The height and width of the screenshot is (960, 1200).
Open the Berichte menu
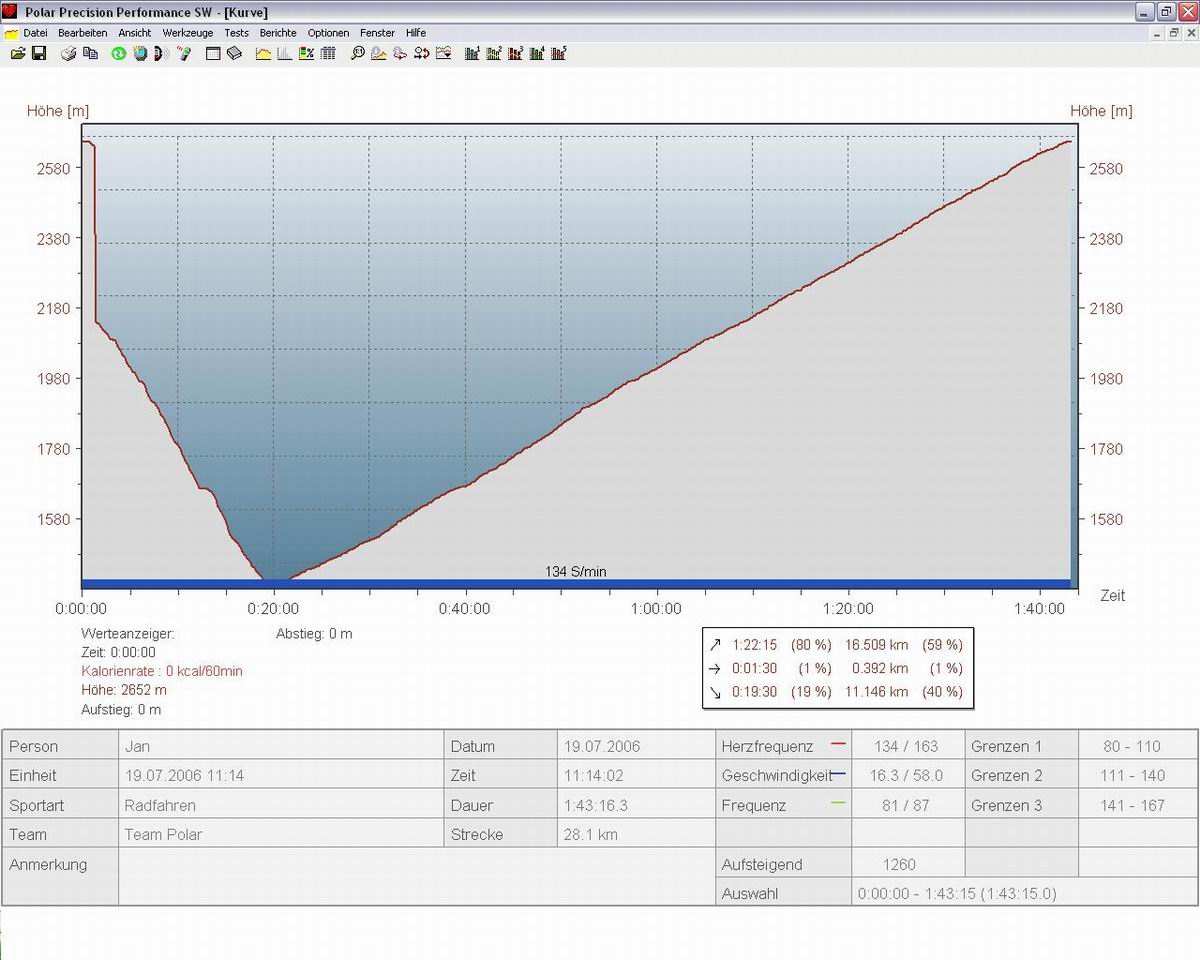[278, 33]
